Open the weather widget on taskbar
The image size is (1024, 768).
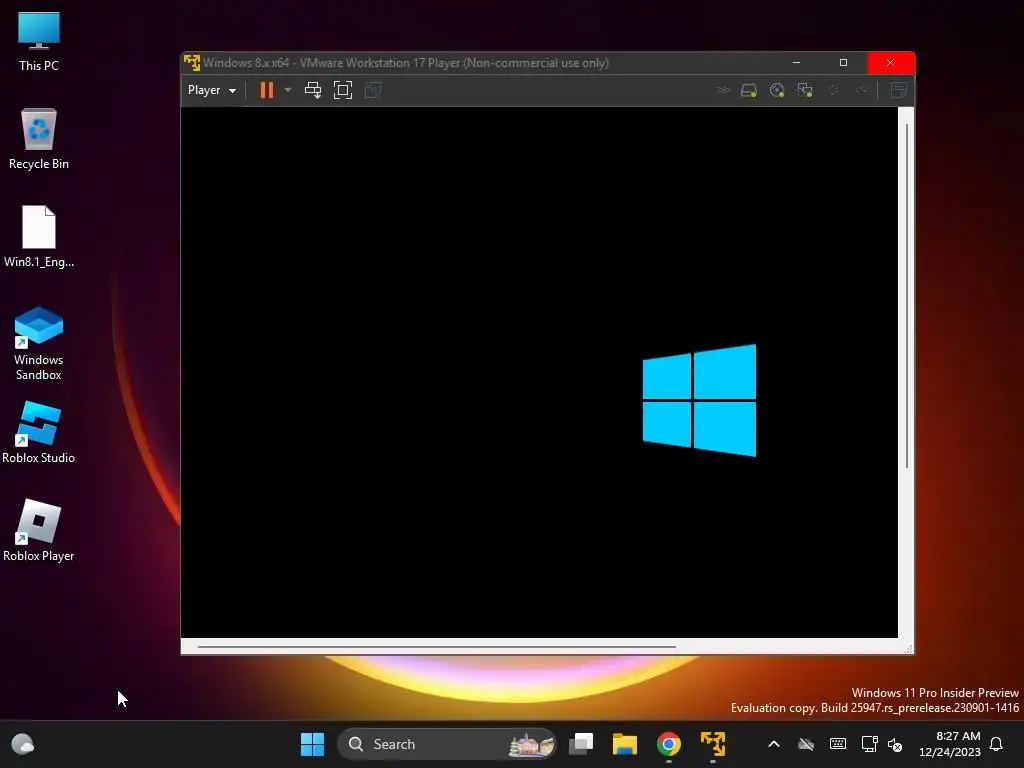23,744
